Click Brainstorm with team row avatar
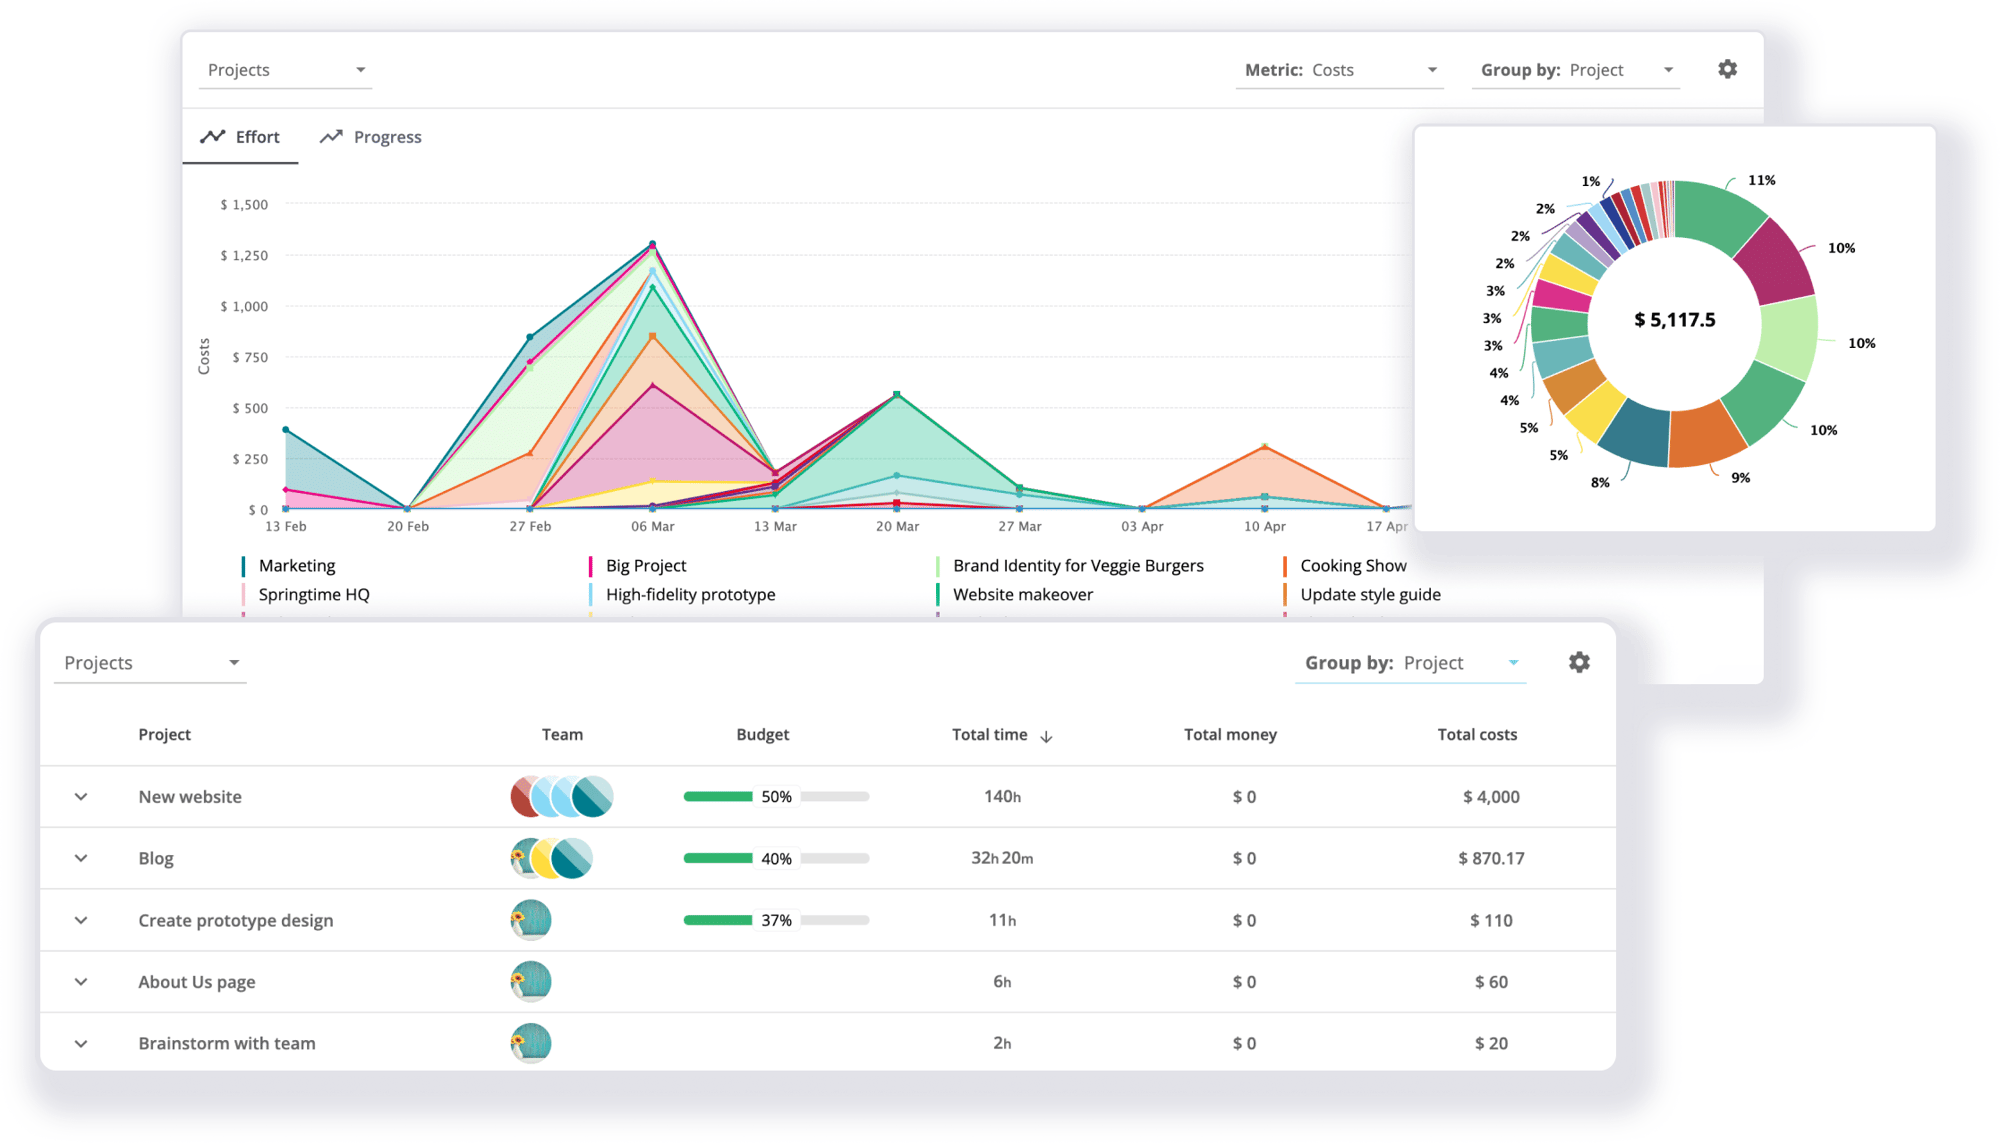Viewport: 2000px width, 1143px height. click(531, 1043)
